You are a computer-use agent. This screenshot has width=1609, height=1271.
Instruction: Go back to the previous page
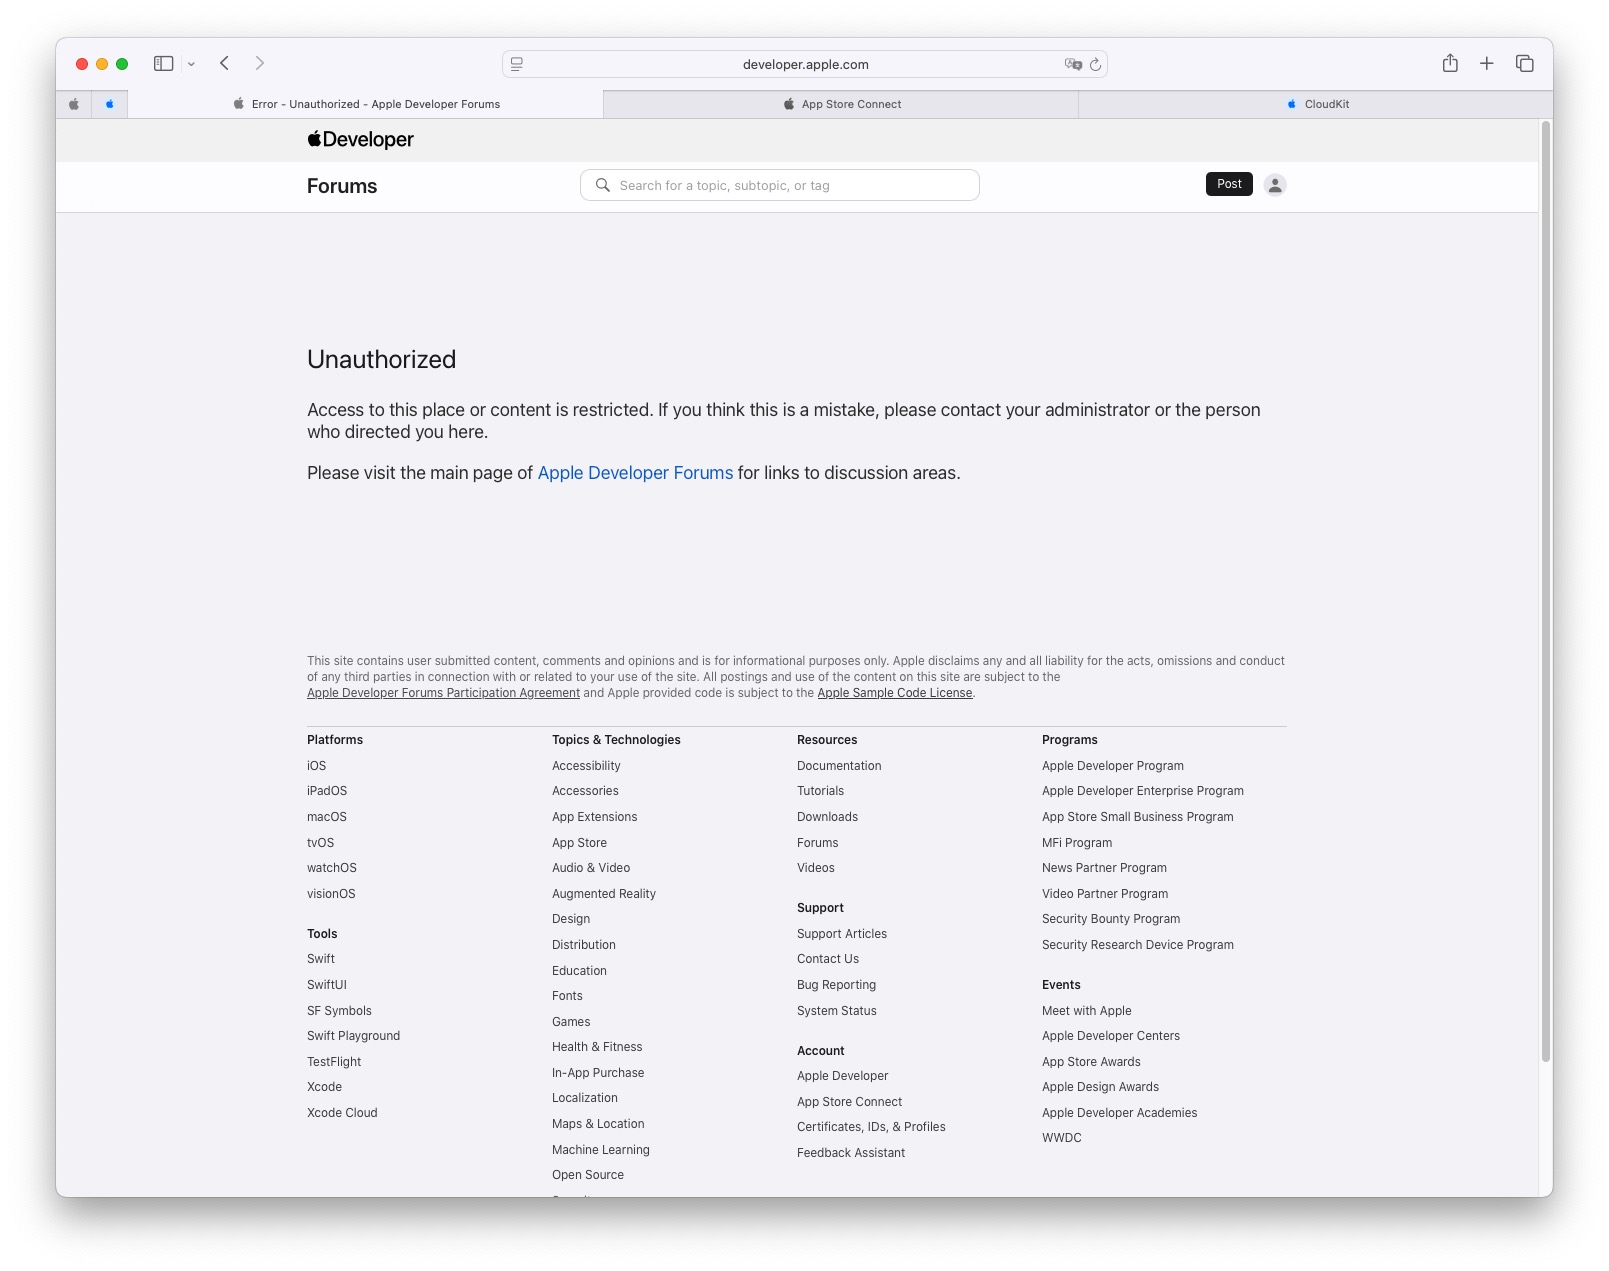pyautogui.click(x=225, y=64)
